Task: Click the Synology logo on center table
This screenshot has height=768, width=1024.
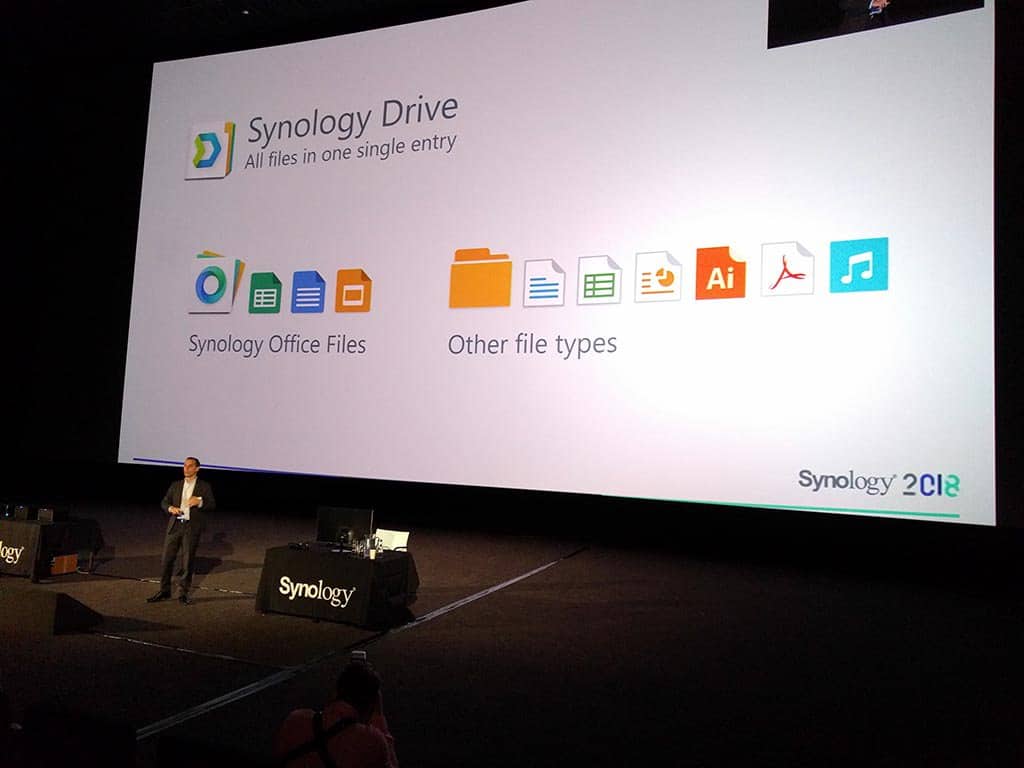Action: (x=317, y=591)
